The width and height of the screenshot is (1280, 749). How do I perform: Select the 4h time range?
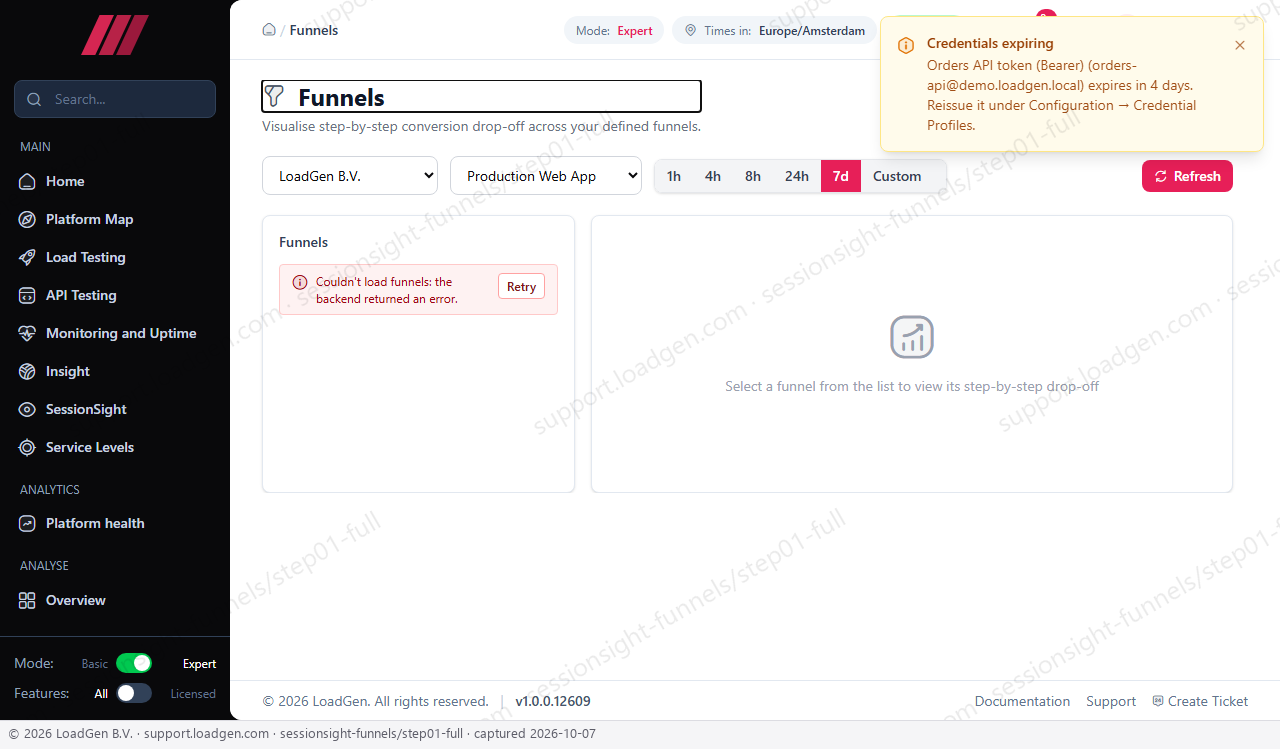point(713,176)
